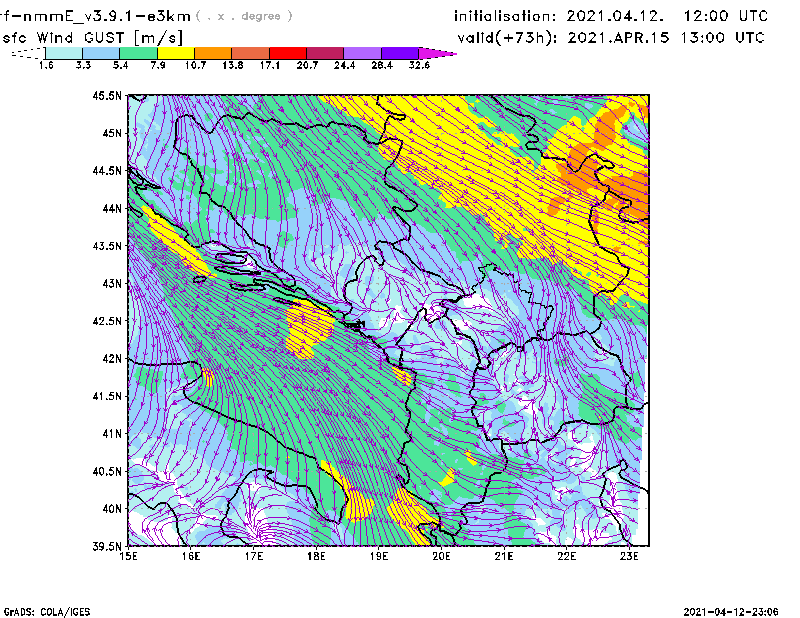Click the '45N' latitude label
The height and width of the screenshot is (618, 800).
(112, 133)
